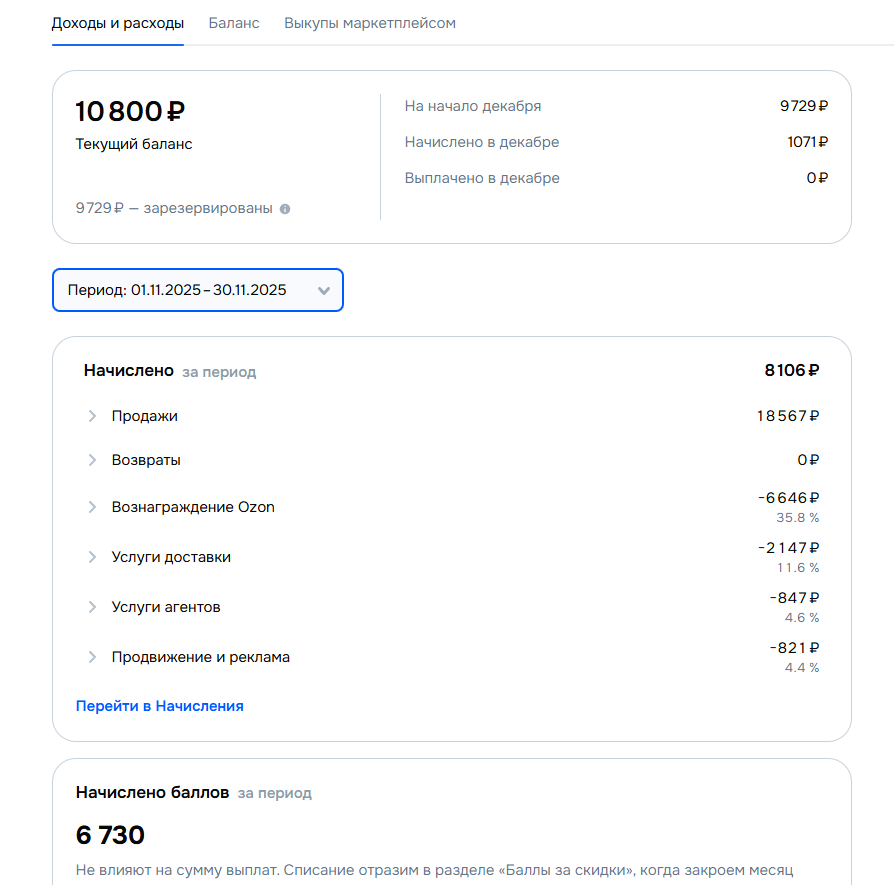
Task: Expand the Продажи row chevron
Action: tap(92, 416)
